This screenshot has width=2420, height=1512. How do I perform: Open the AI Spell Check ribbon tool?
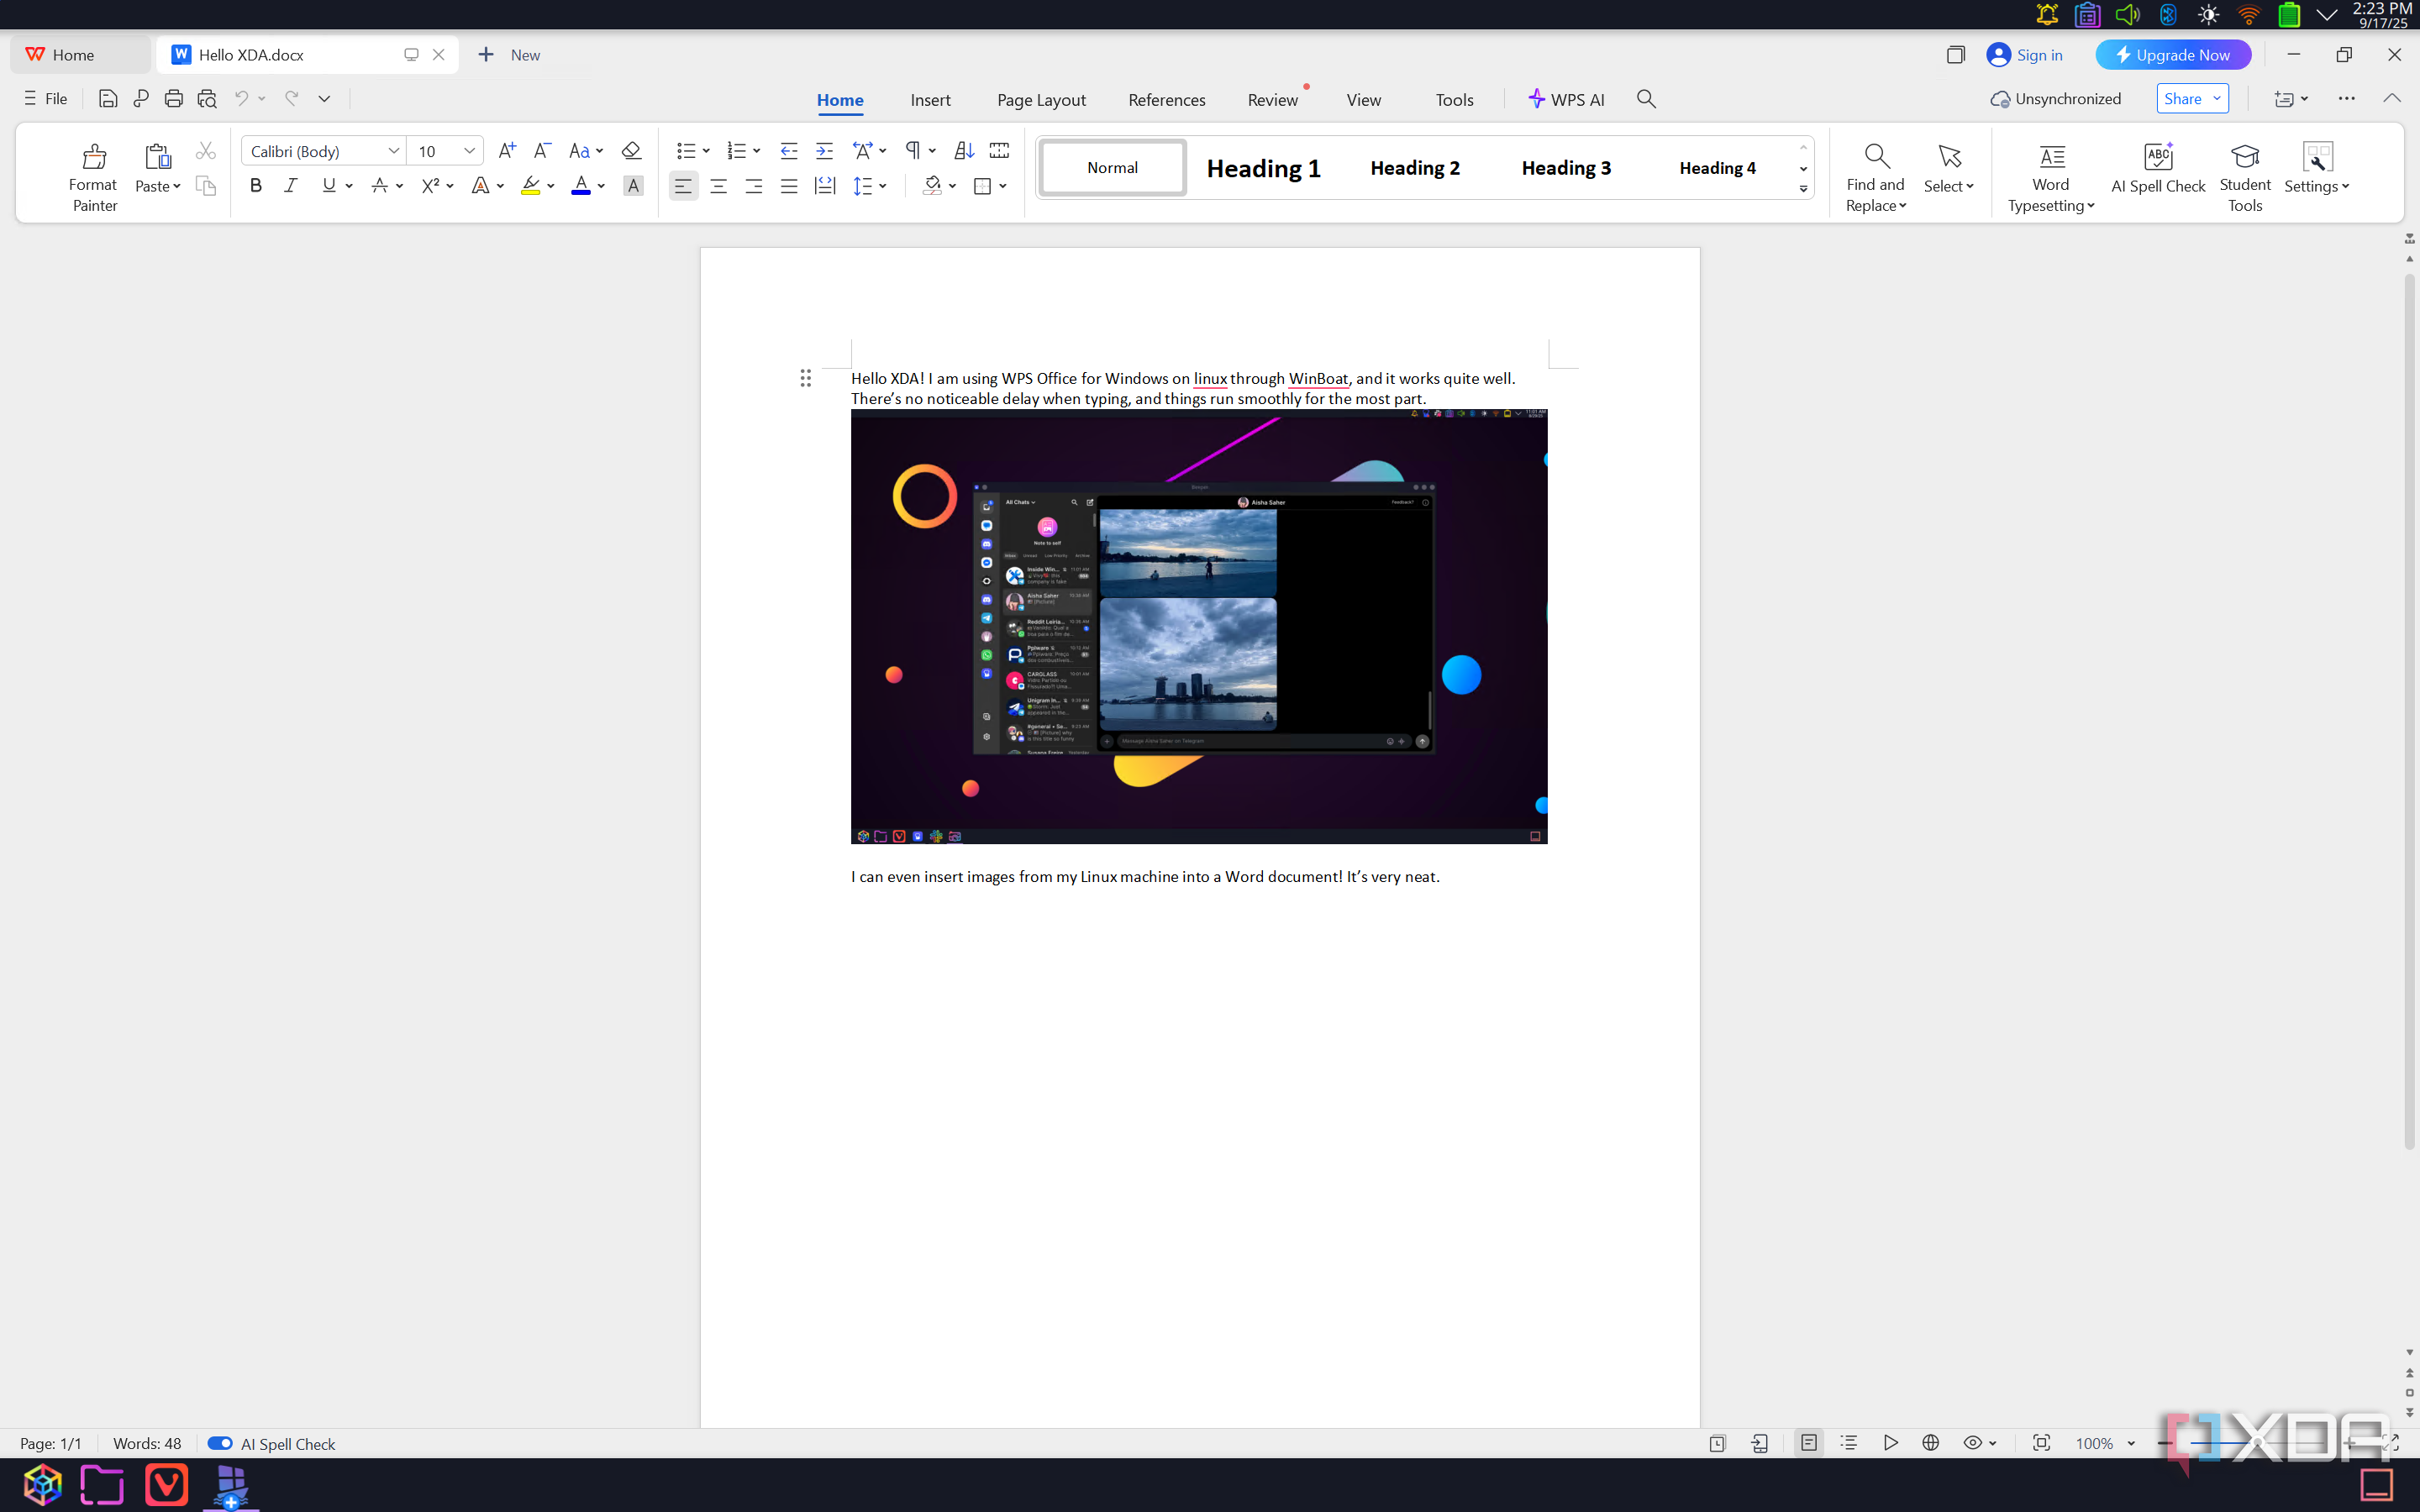(x=2158, y=168)
